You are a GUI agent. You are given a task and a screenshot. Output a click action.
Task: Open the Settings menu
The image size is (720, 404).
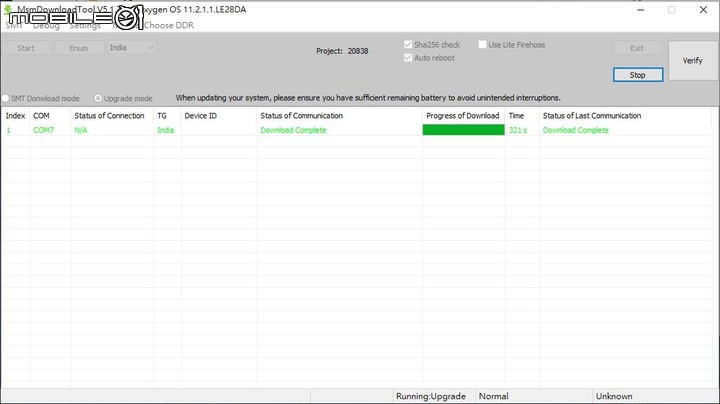(85, 26)
